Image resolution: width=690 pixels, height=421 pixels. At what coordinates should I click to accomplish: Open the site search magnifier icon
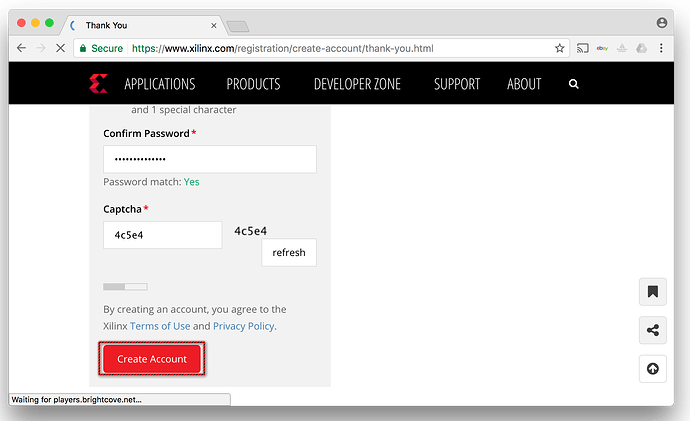pyautogui.click(x=574, y=84)
